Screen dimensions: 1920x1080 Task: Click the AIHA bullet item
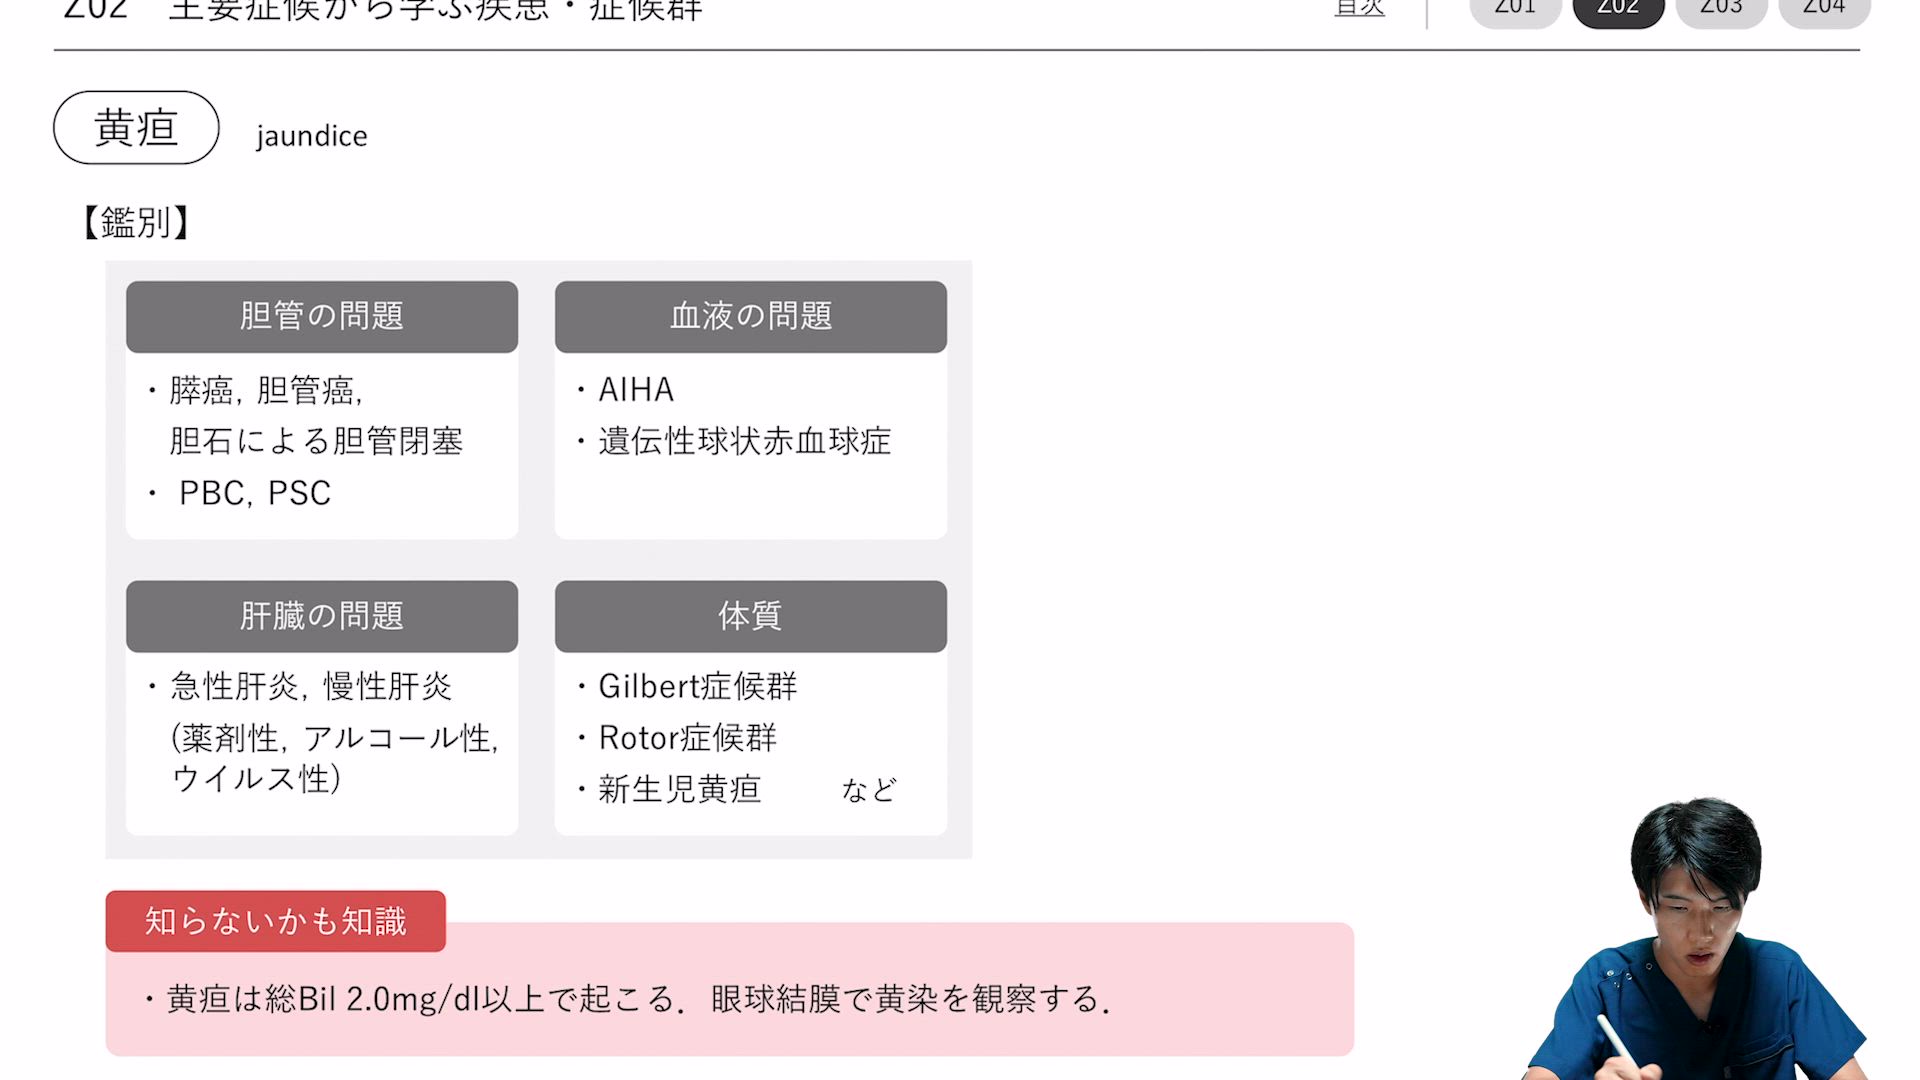coord(636,390)
